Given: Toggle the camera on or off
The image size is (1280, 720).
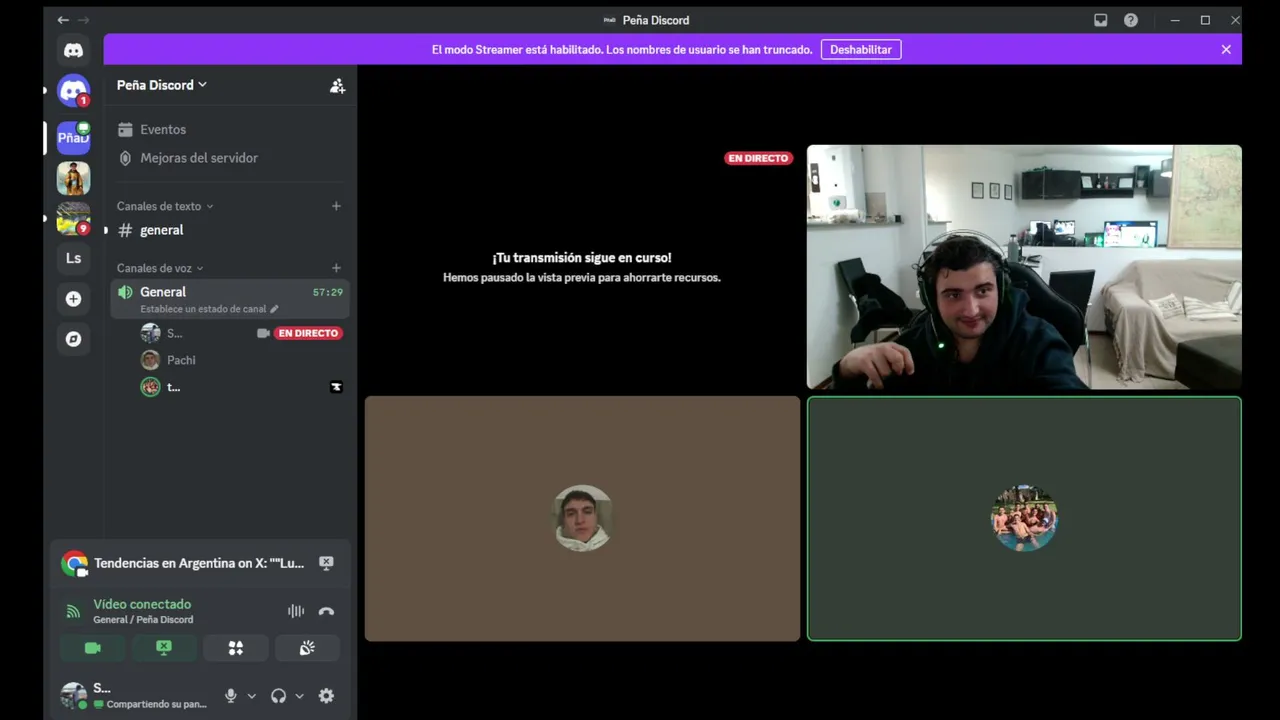Looking at the screenshot, I should [93, 648].
